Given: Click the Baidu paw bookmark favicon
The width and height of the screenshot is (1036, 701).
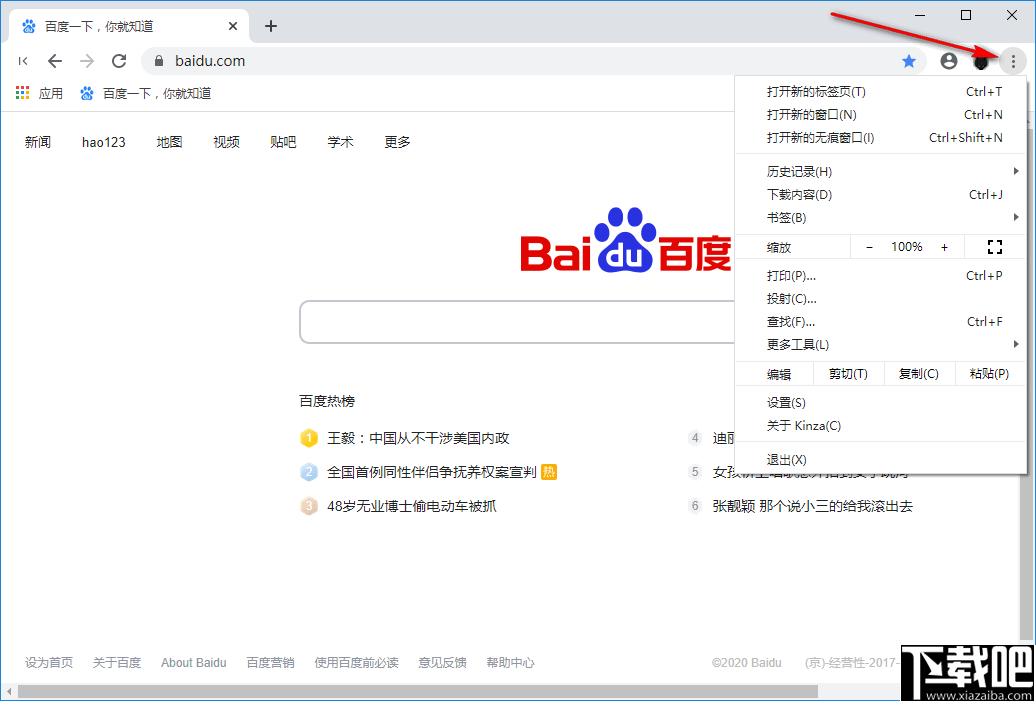Looking at the screenshot, I should [87, 93].
